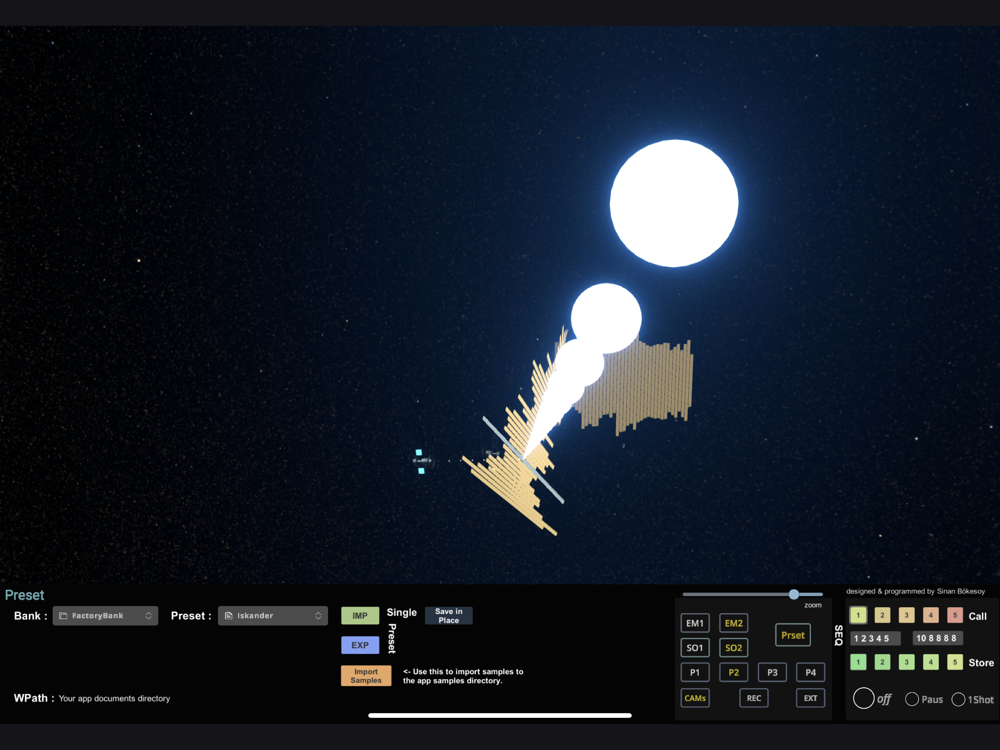
Task: Call sequence slot 4
Action: coord(930,615)
